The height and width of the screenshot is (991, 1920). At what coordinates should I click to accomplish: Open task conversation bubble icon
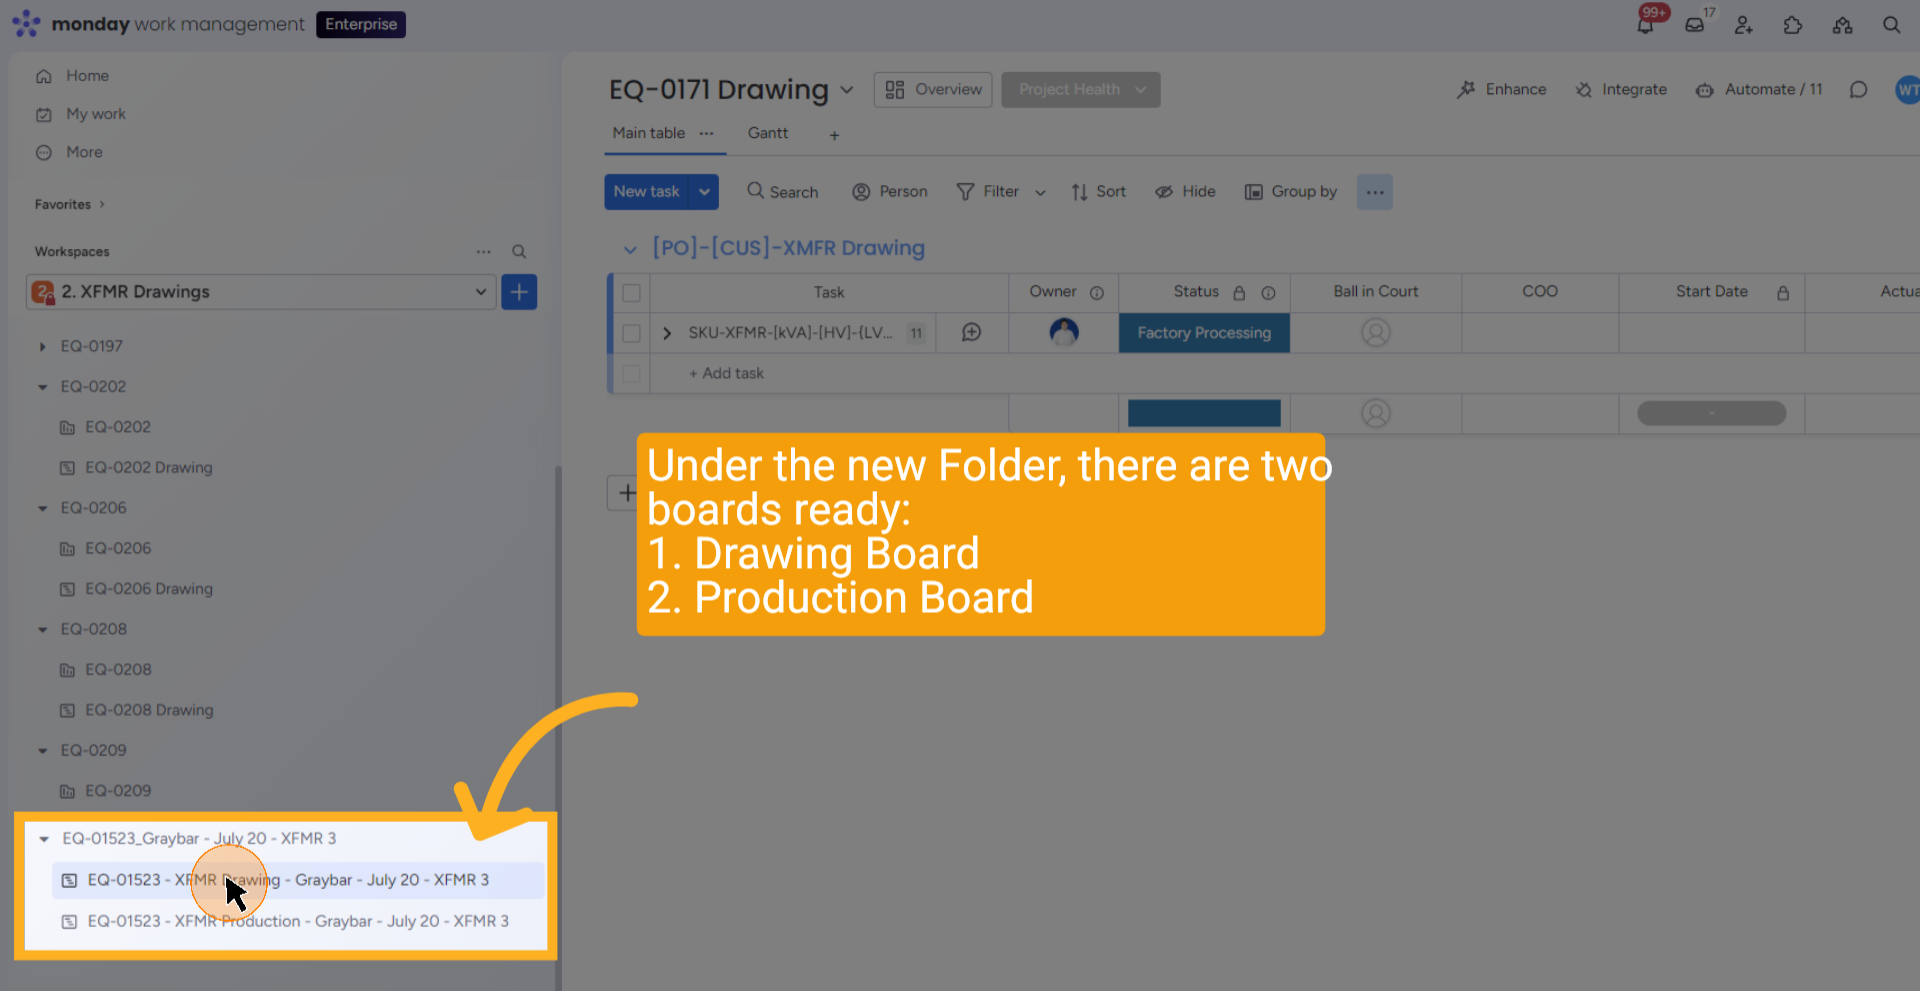[971, 332]
